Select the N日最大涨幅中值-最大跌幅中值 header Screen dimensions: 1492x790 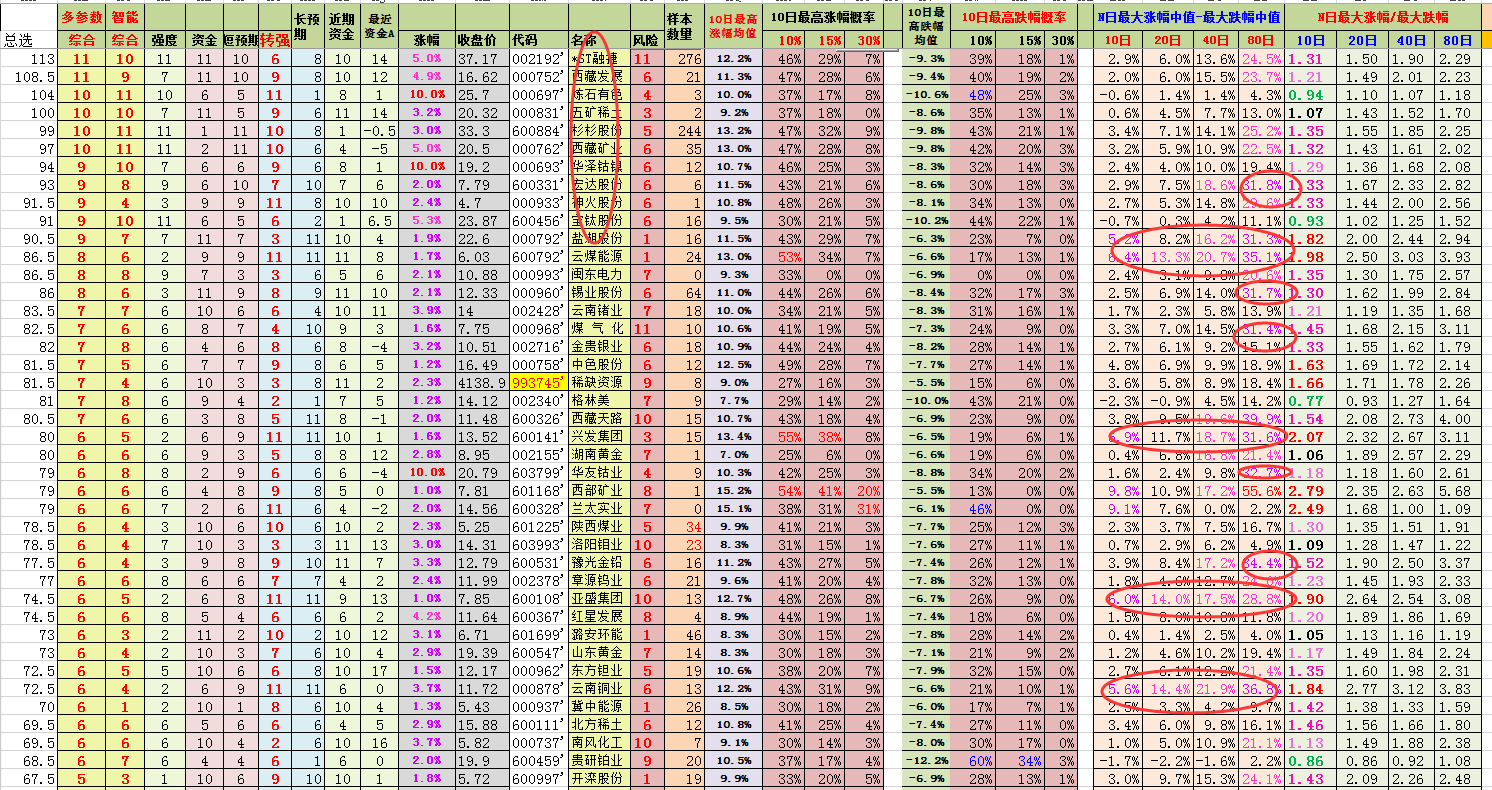point(1188,17)
